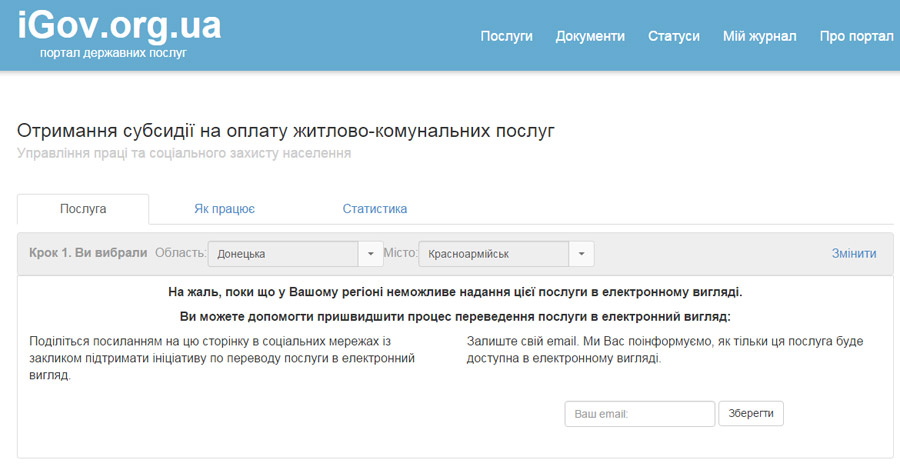Focus the 'Ваш email' input field
This screenshot has height=475, width=900.
pyautogui.click(x=639, y=414)
